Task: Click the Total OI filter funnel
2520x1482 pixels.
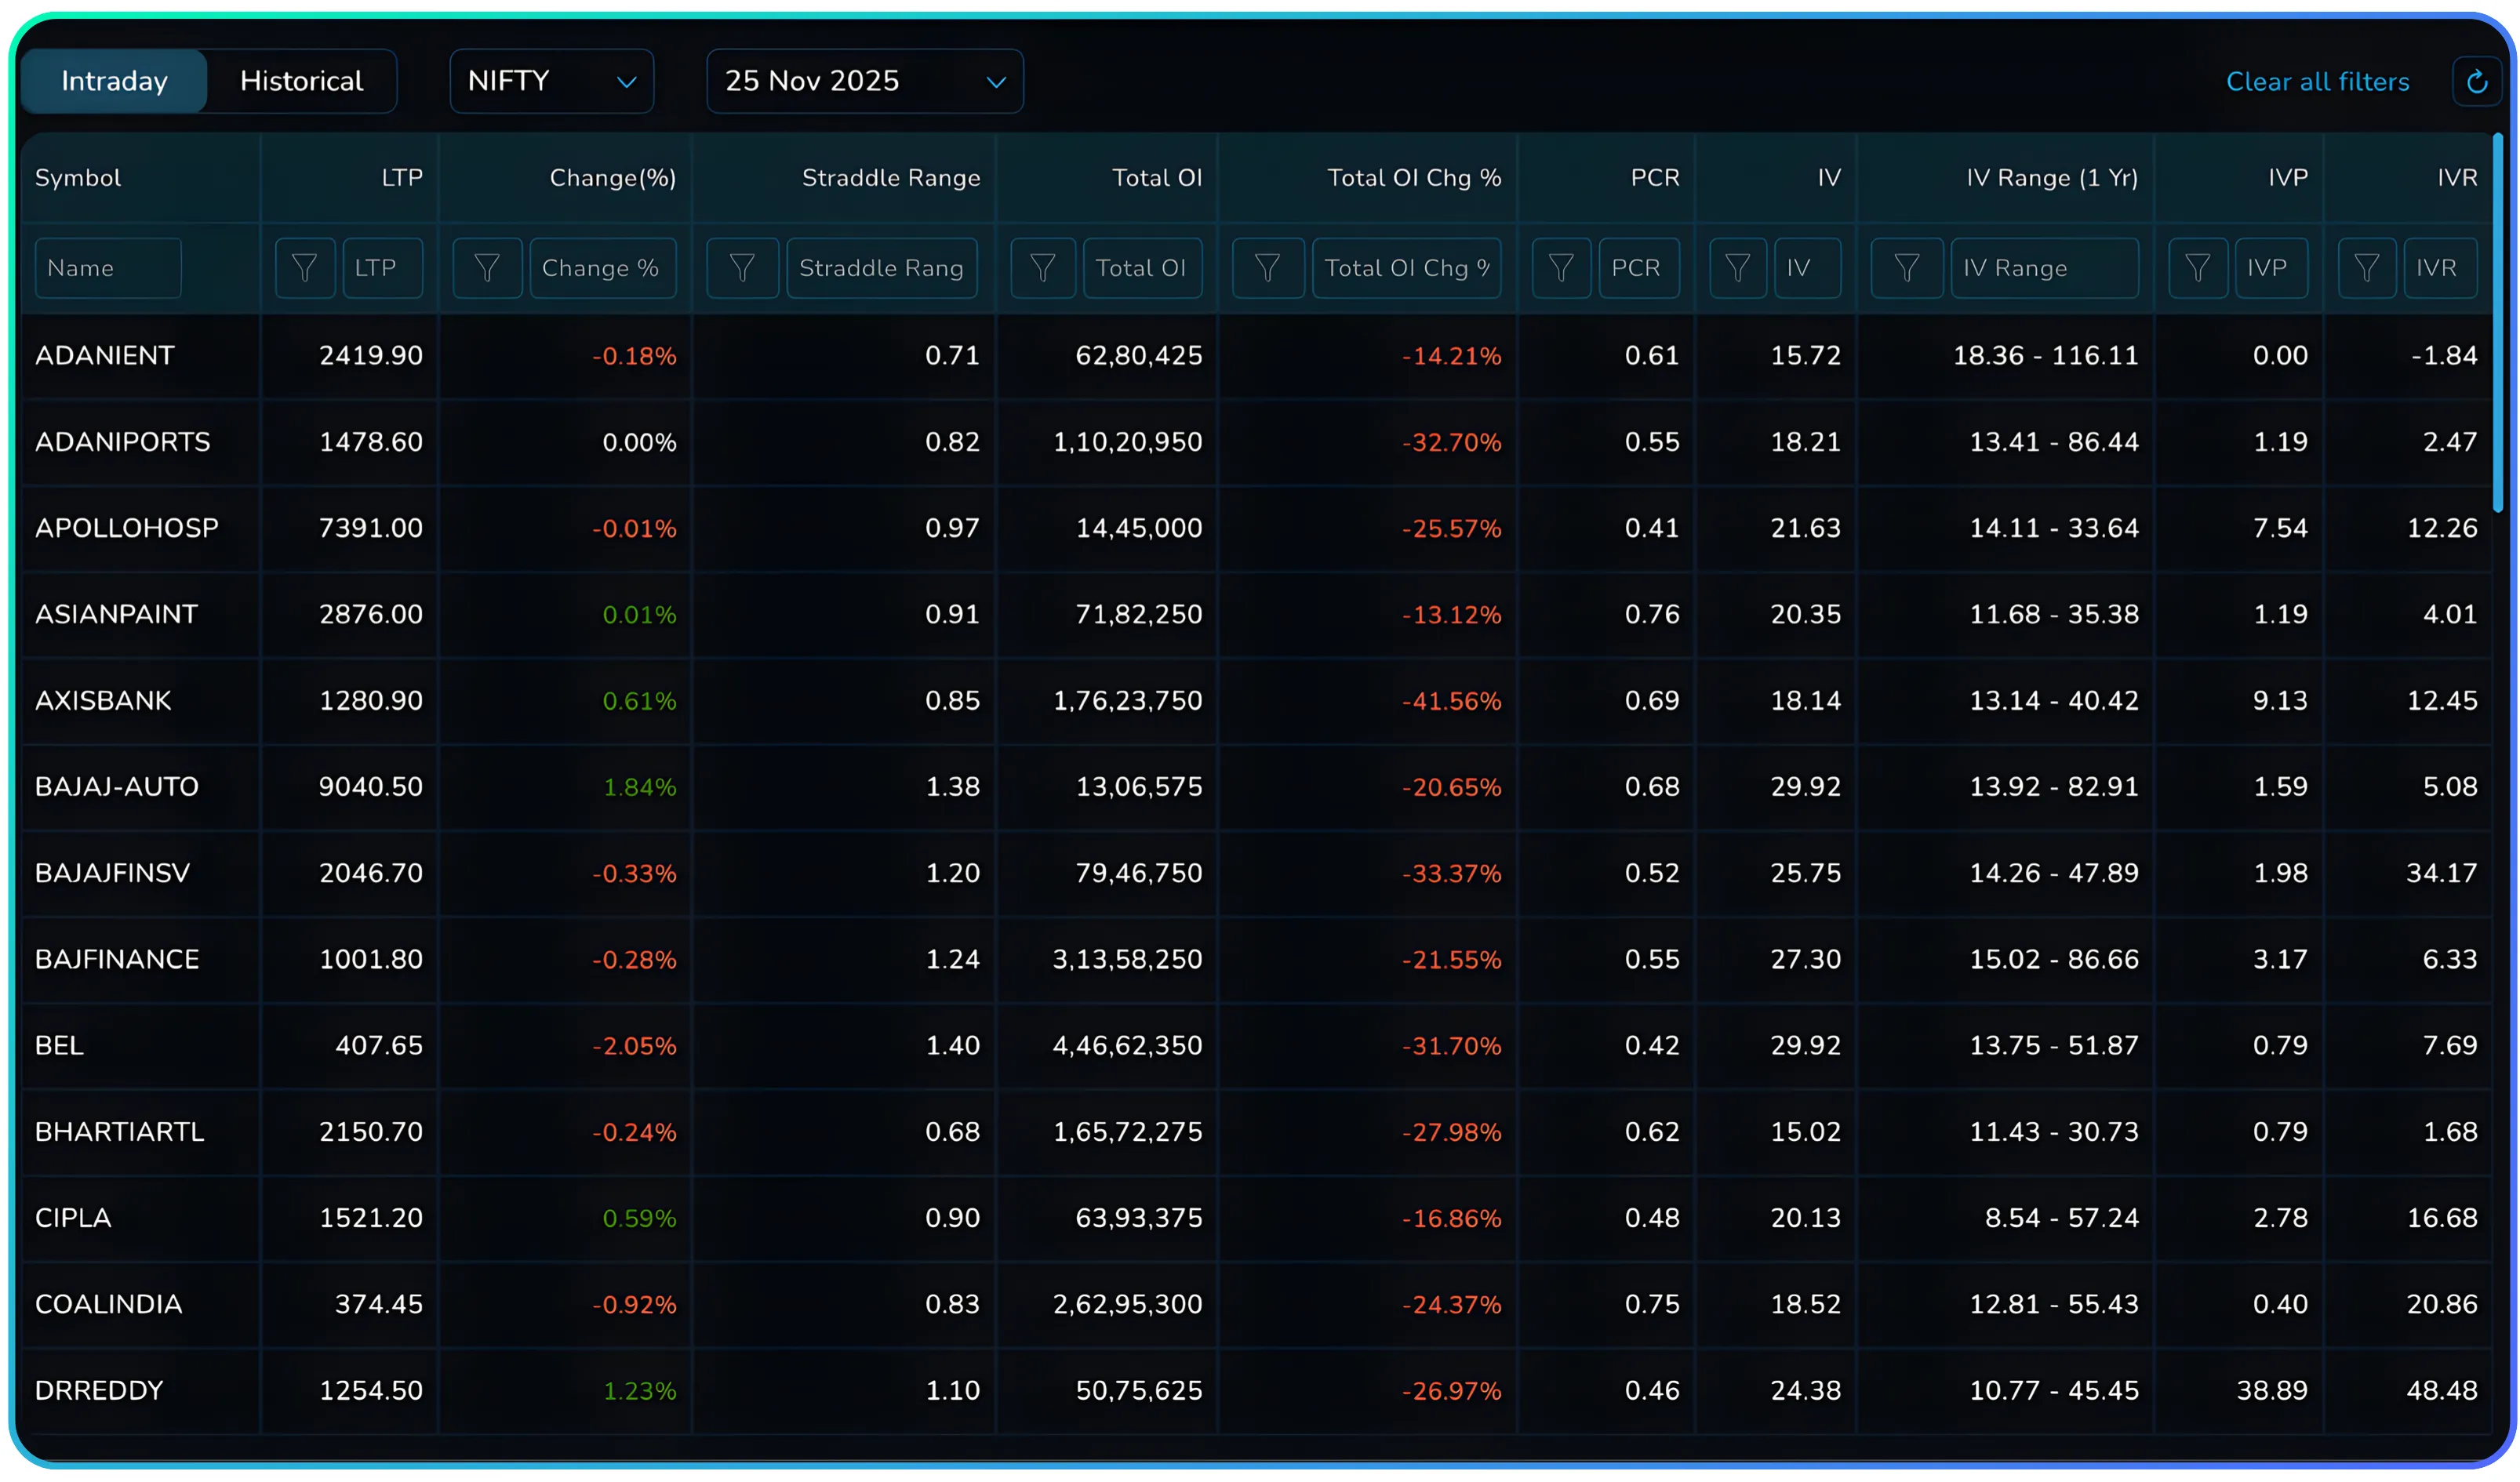Action: click(x=1043, y=268)
